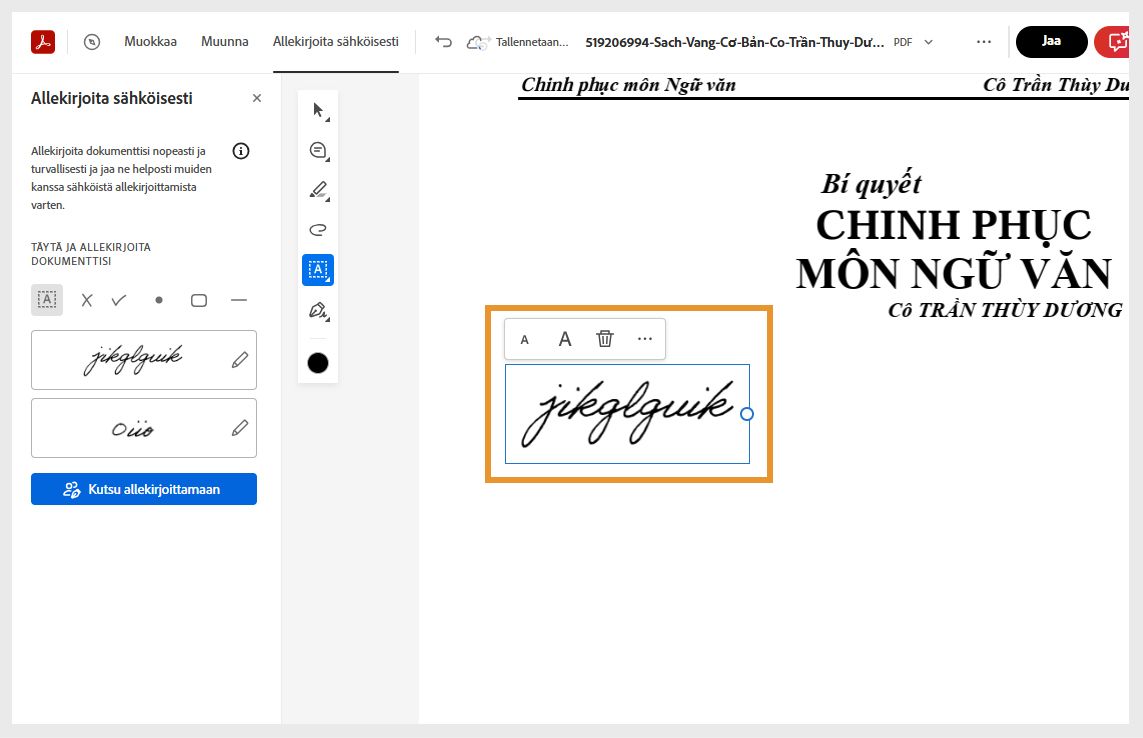Viewport: 1143px width, 738px height.
Task: Select the cross mark X tool
Action: coord(87,300)
